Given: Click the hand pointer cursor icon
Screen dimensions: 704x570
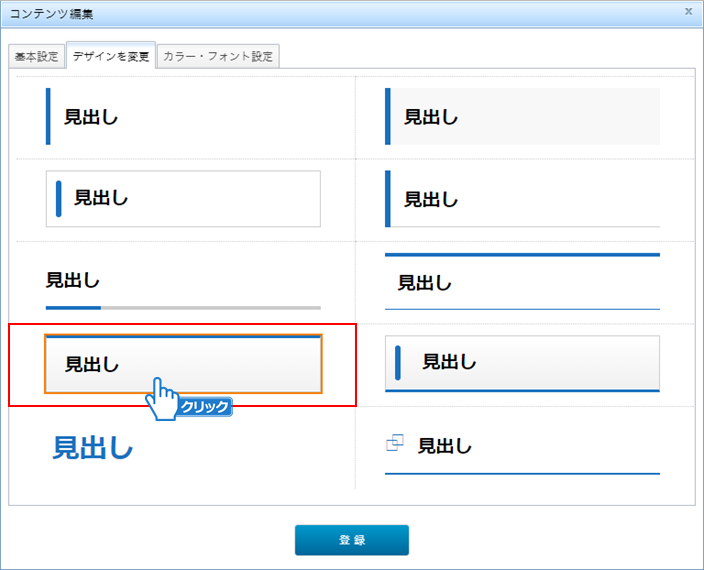Looking at the screenshot, I should pos(161,398).
